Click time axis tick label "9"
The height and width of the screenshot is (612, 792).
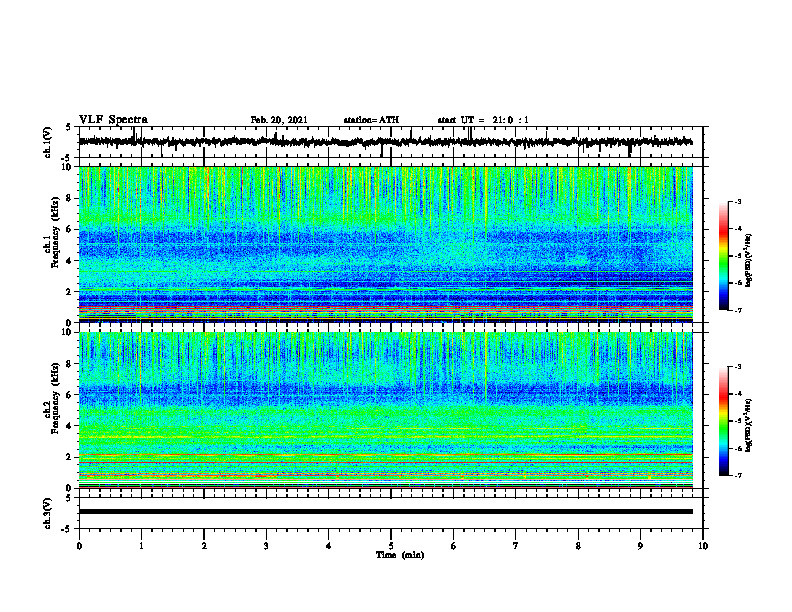click(x=640, y=546)
